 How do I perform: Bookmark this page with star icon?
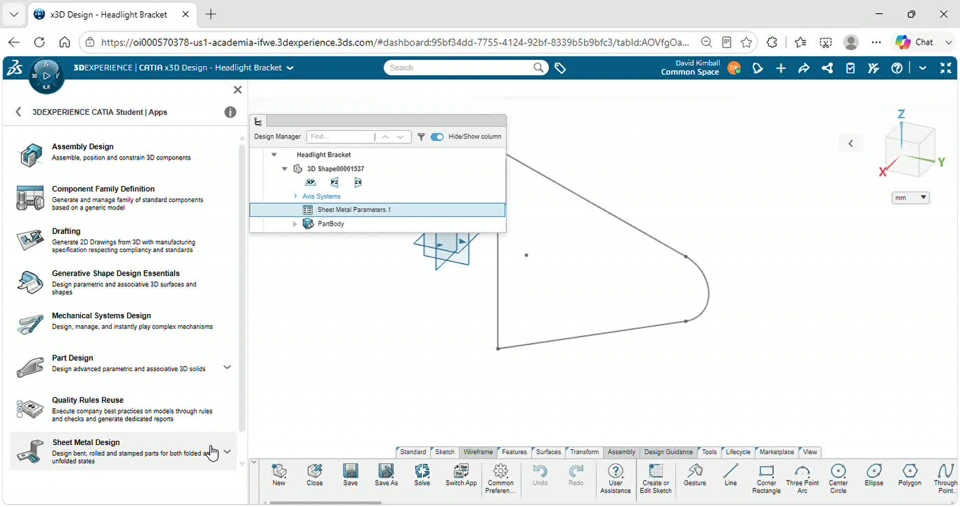(x=746, y=42)
